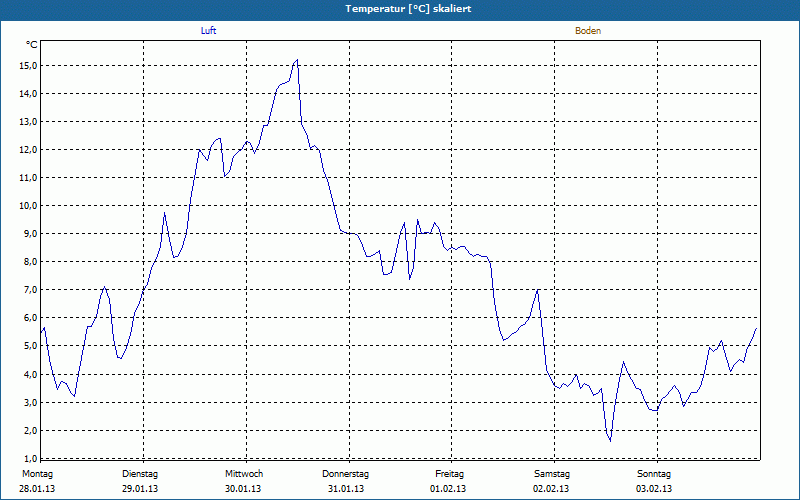This screenshot has width=800, height=500.
Task: Click the '15,0' y-axis value
Action: click(x=28, y=65)
